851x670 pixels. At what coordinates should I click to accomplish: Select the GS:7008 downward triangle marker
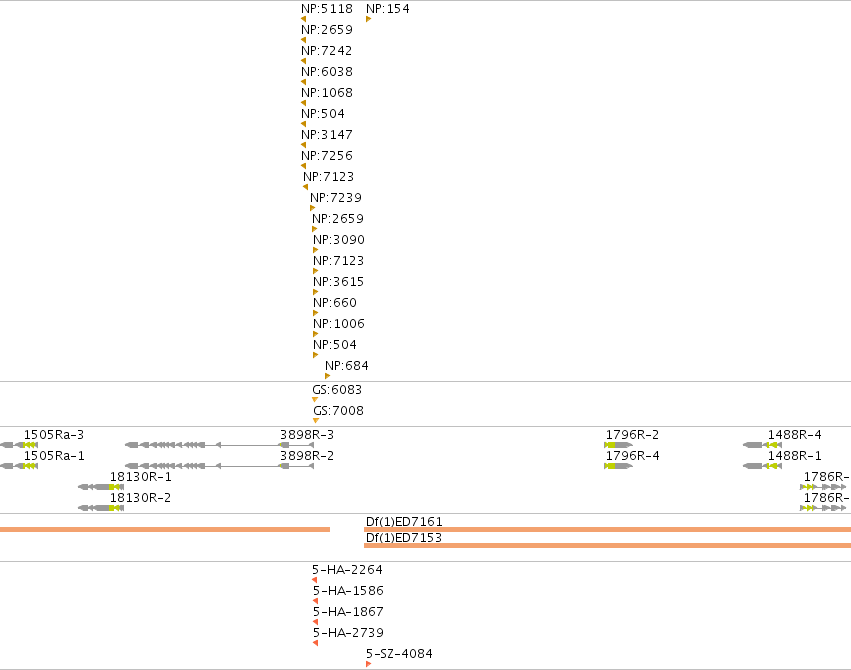316,420
